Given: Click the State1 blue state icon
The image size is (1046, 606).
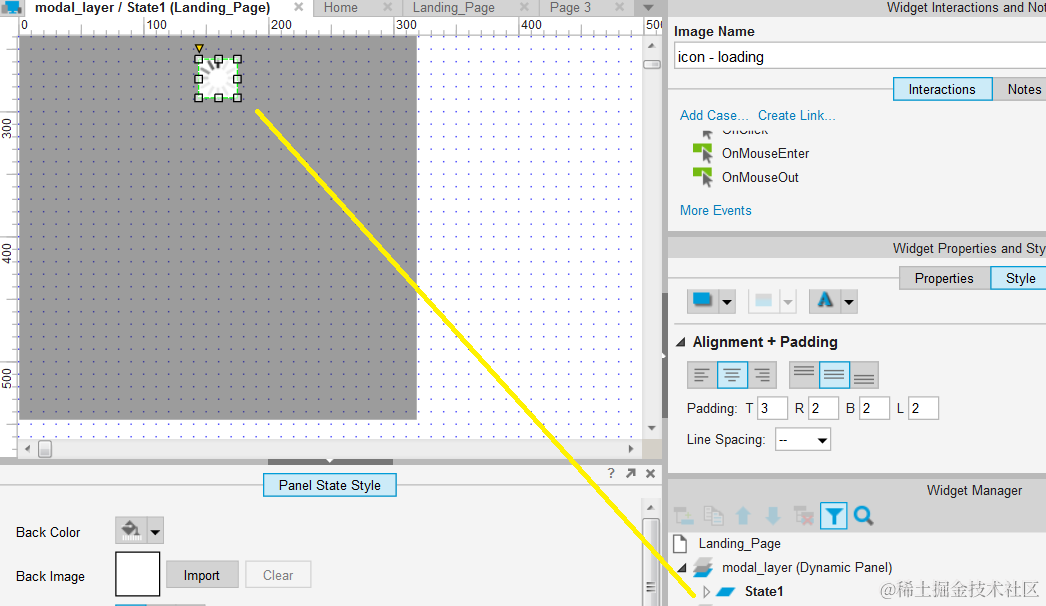Looking at the screenshot, I should pos(725,591).
